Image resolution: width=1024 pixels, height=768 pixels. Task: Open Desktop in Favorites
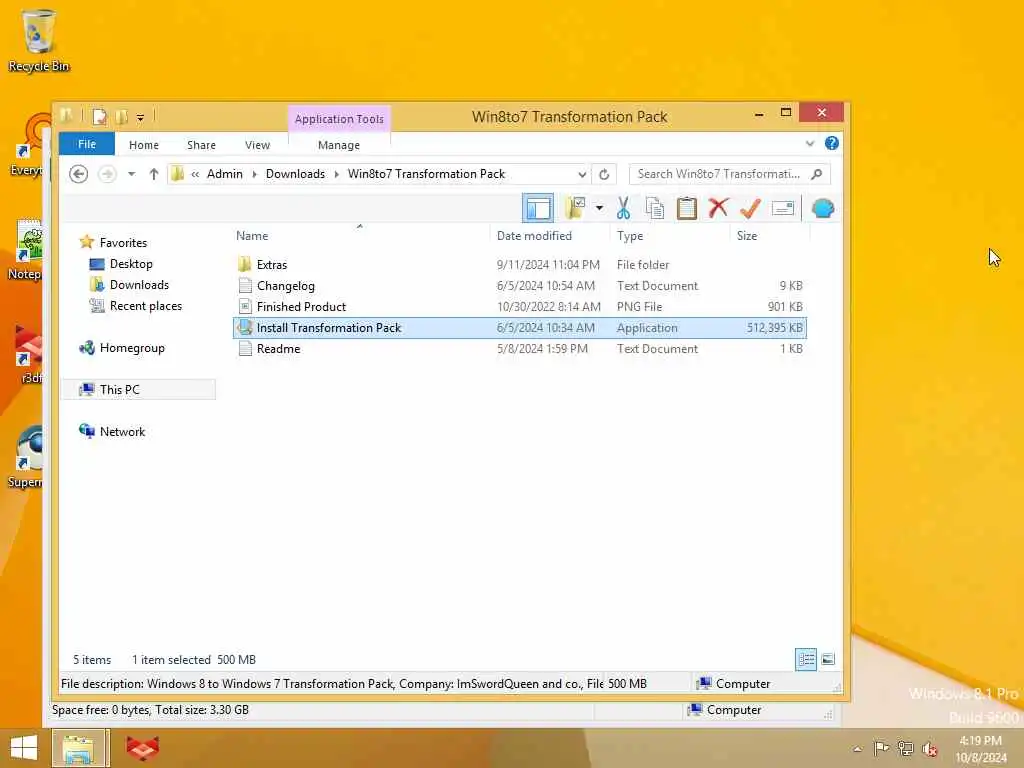[x=131, y=264]
